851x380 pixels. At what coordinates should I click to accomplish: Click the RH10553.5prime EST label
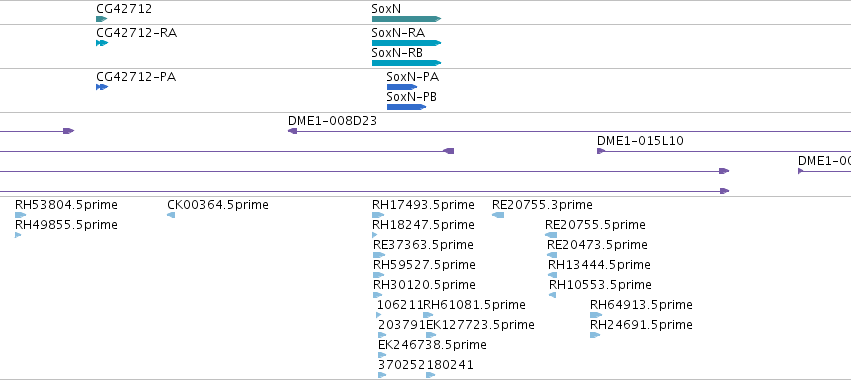(x=600, y=284)
